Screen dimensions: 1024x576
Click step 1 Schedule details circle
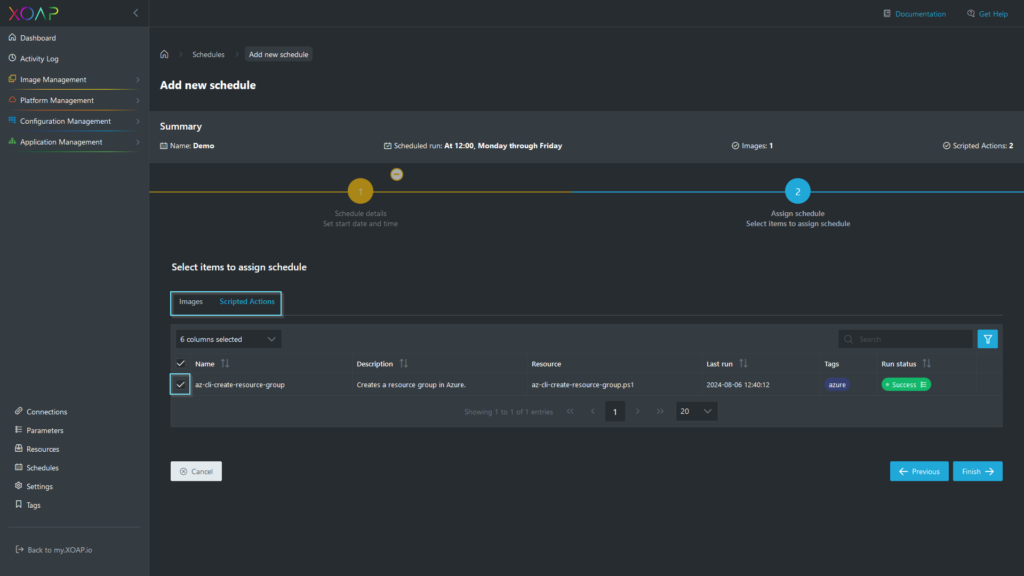(360, 191)
